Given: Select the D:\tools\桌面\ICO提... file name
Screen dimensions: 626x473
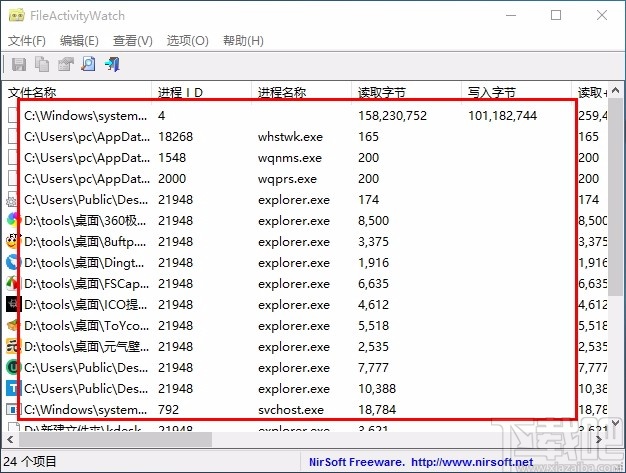Looking at the screenshot, I should (x=85, y=305).
